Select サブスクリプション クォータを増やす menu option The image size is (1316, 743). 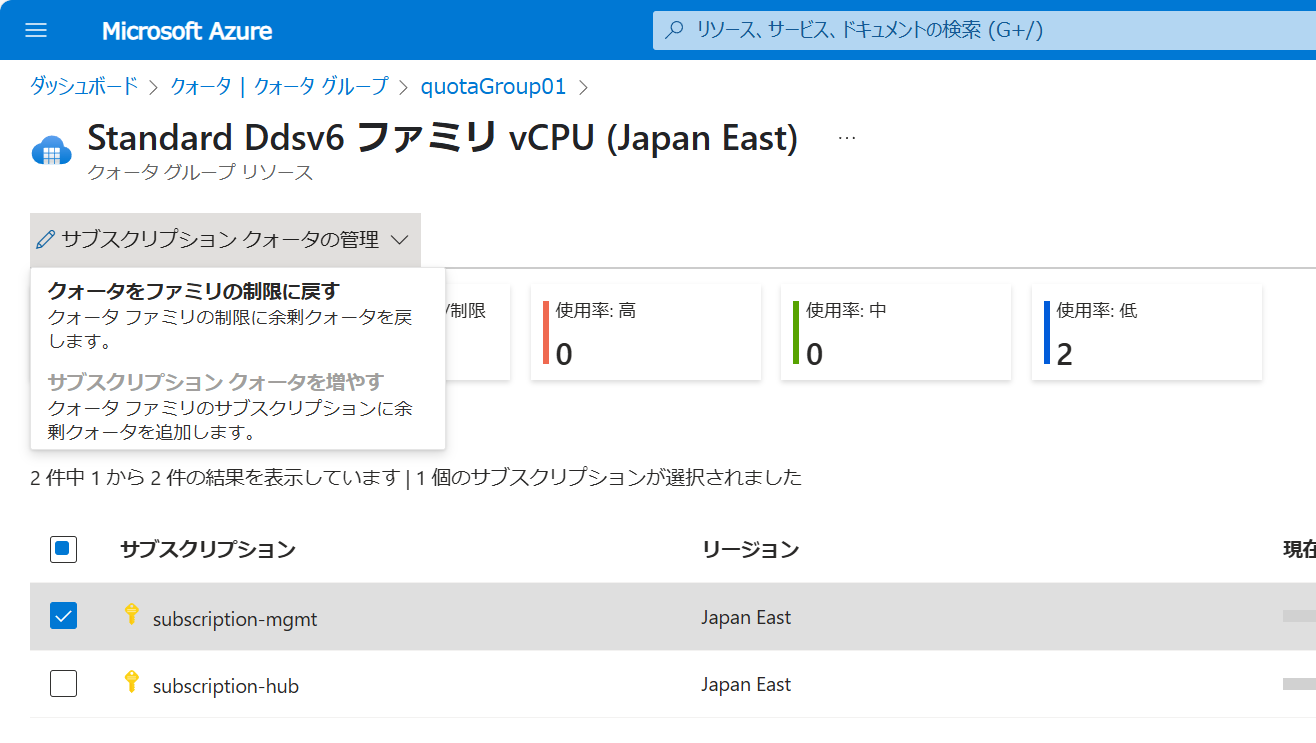click(x=238, y=407)
